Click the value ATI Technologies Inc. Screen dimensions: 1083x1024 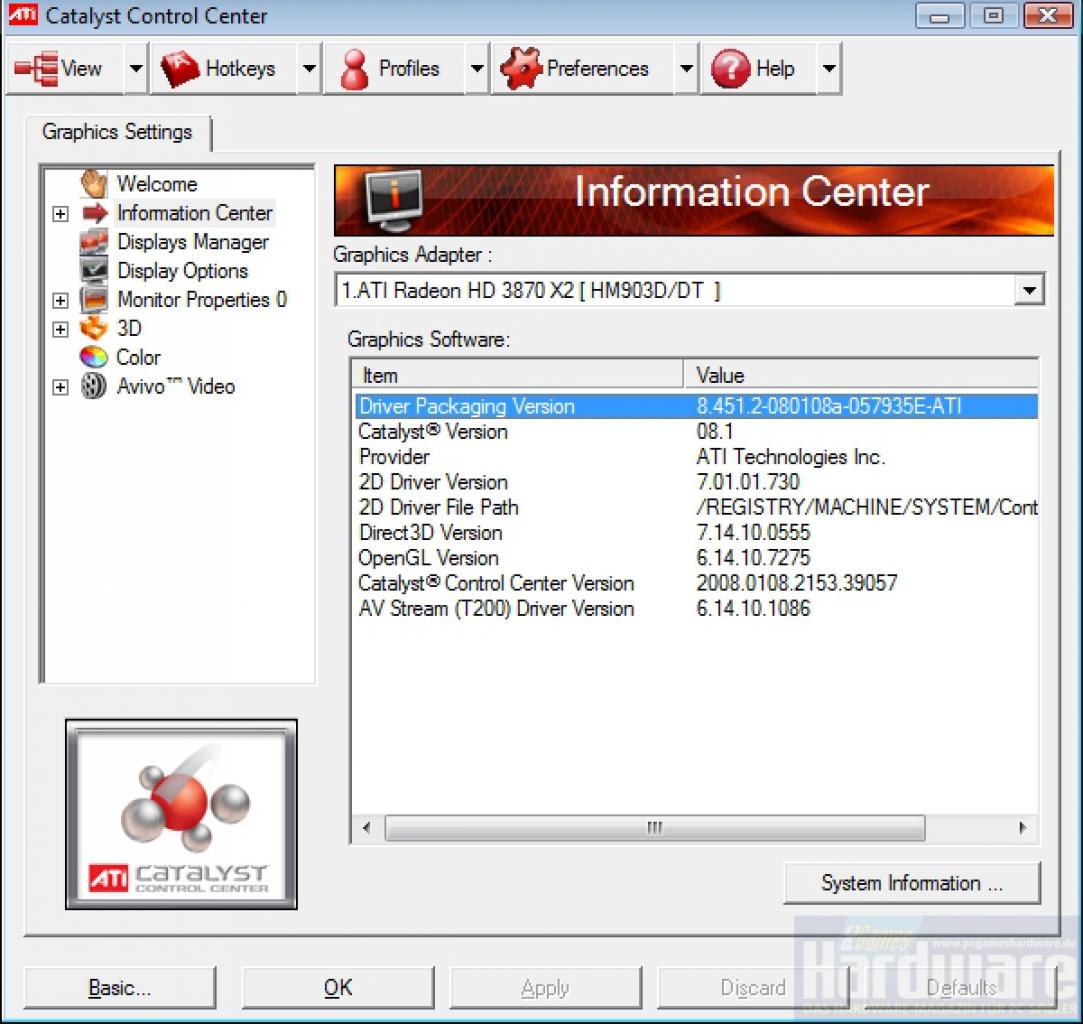pyautogui.click(x=791, y=457)
